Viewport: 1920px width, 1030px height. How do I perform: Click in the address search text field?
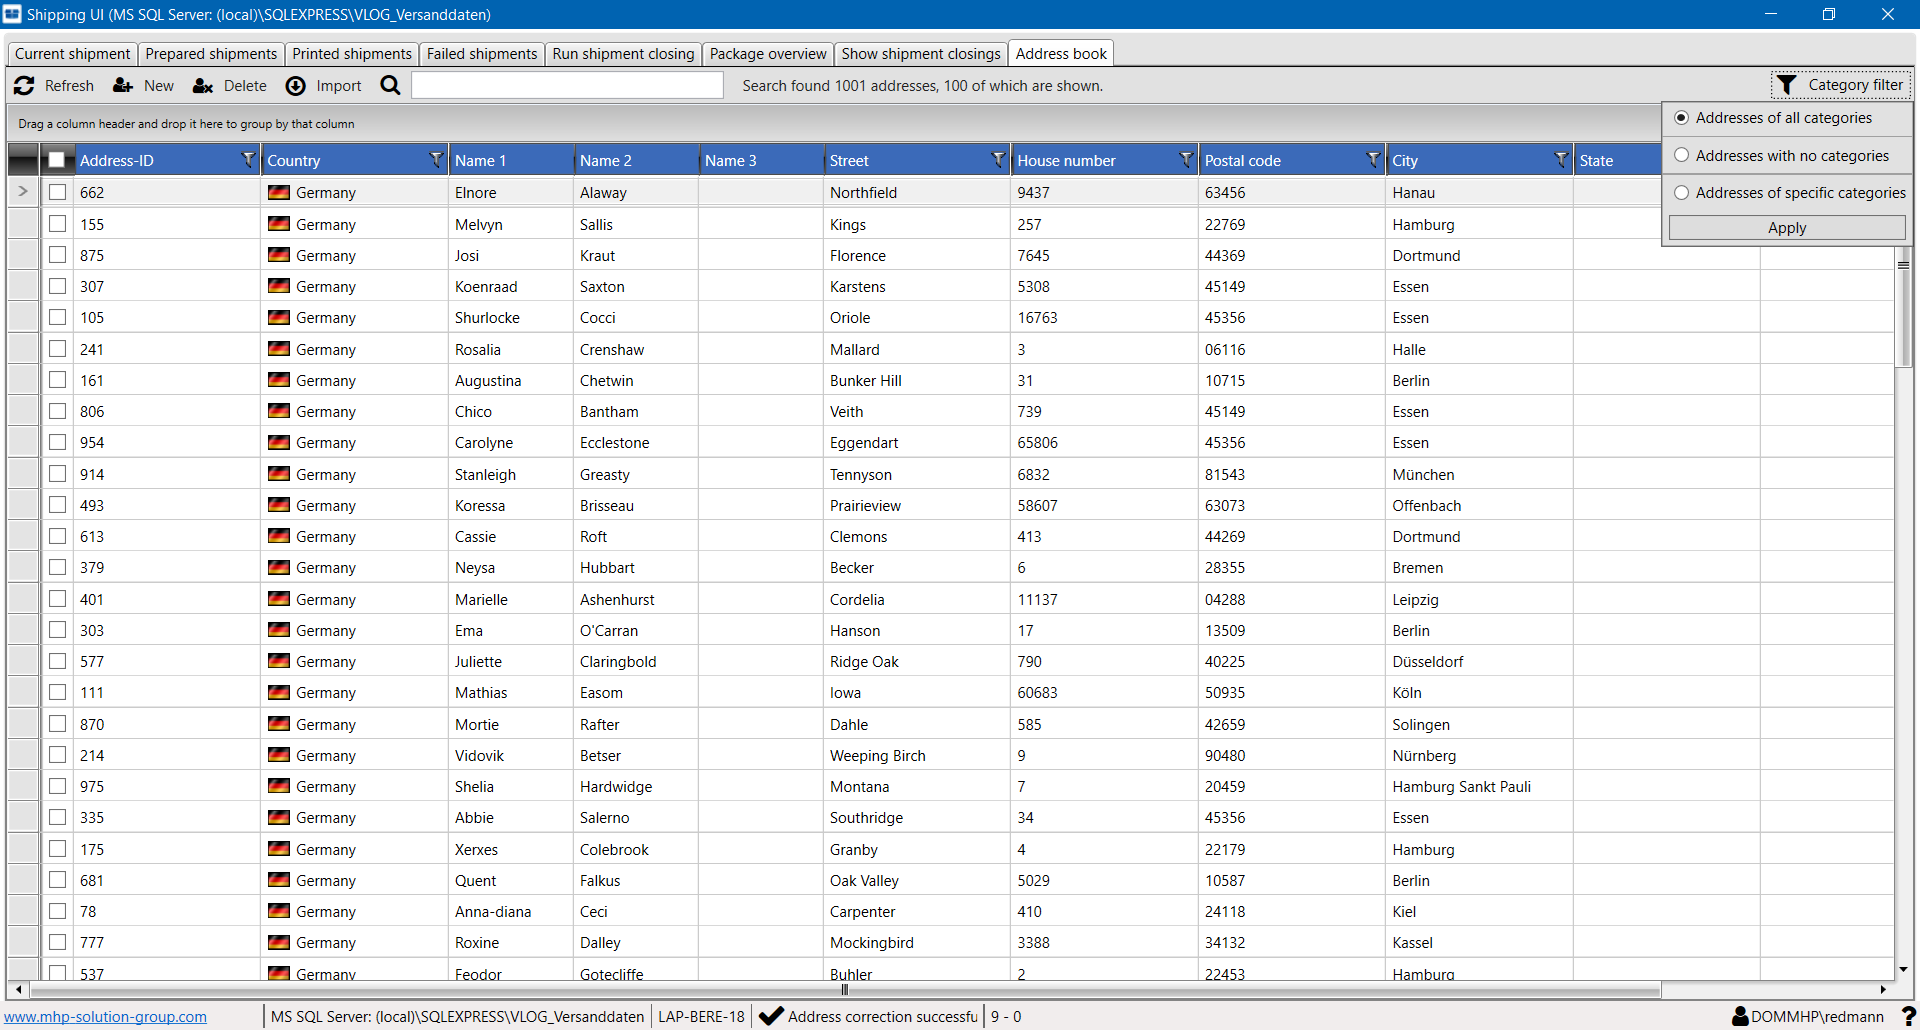(567, 86)
